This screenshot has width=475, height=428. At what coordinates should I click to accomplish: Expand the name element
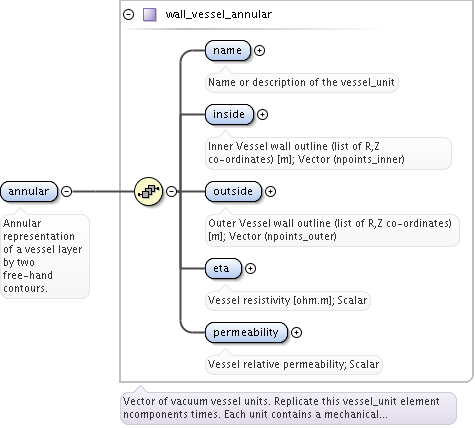pos(259,50)
